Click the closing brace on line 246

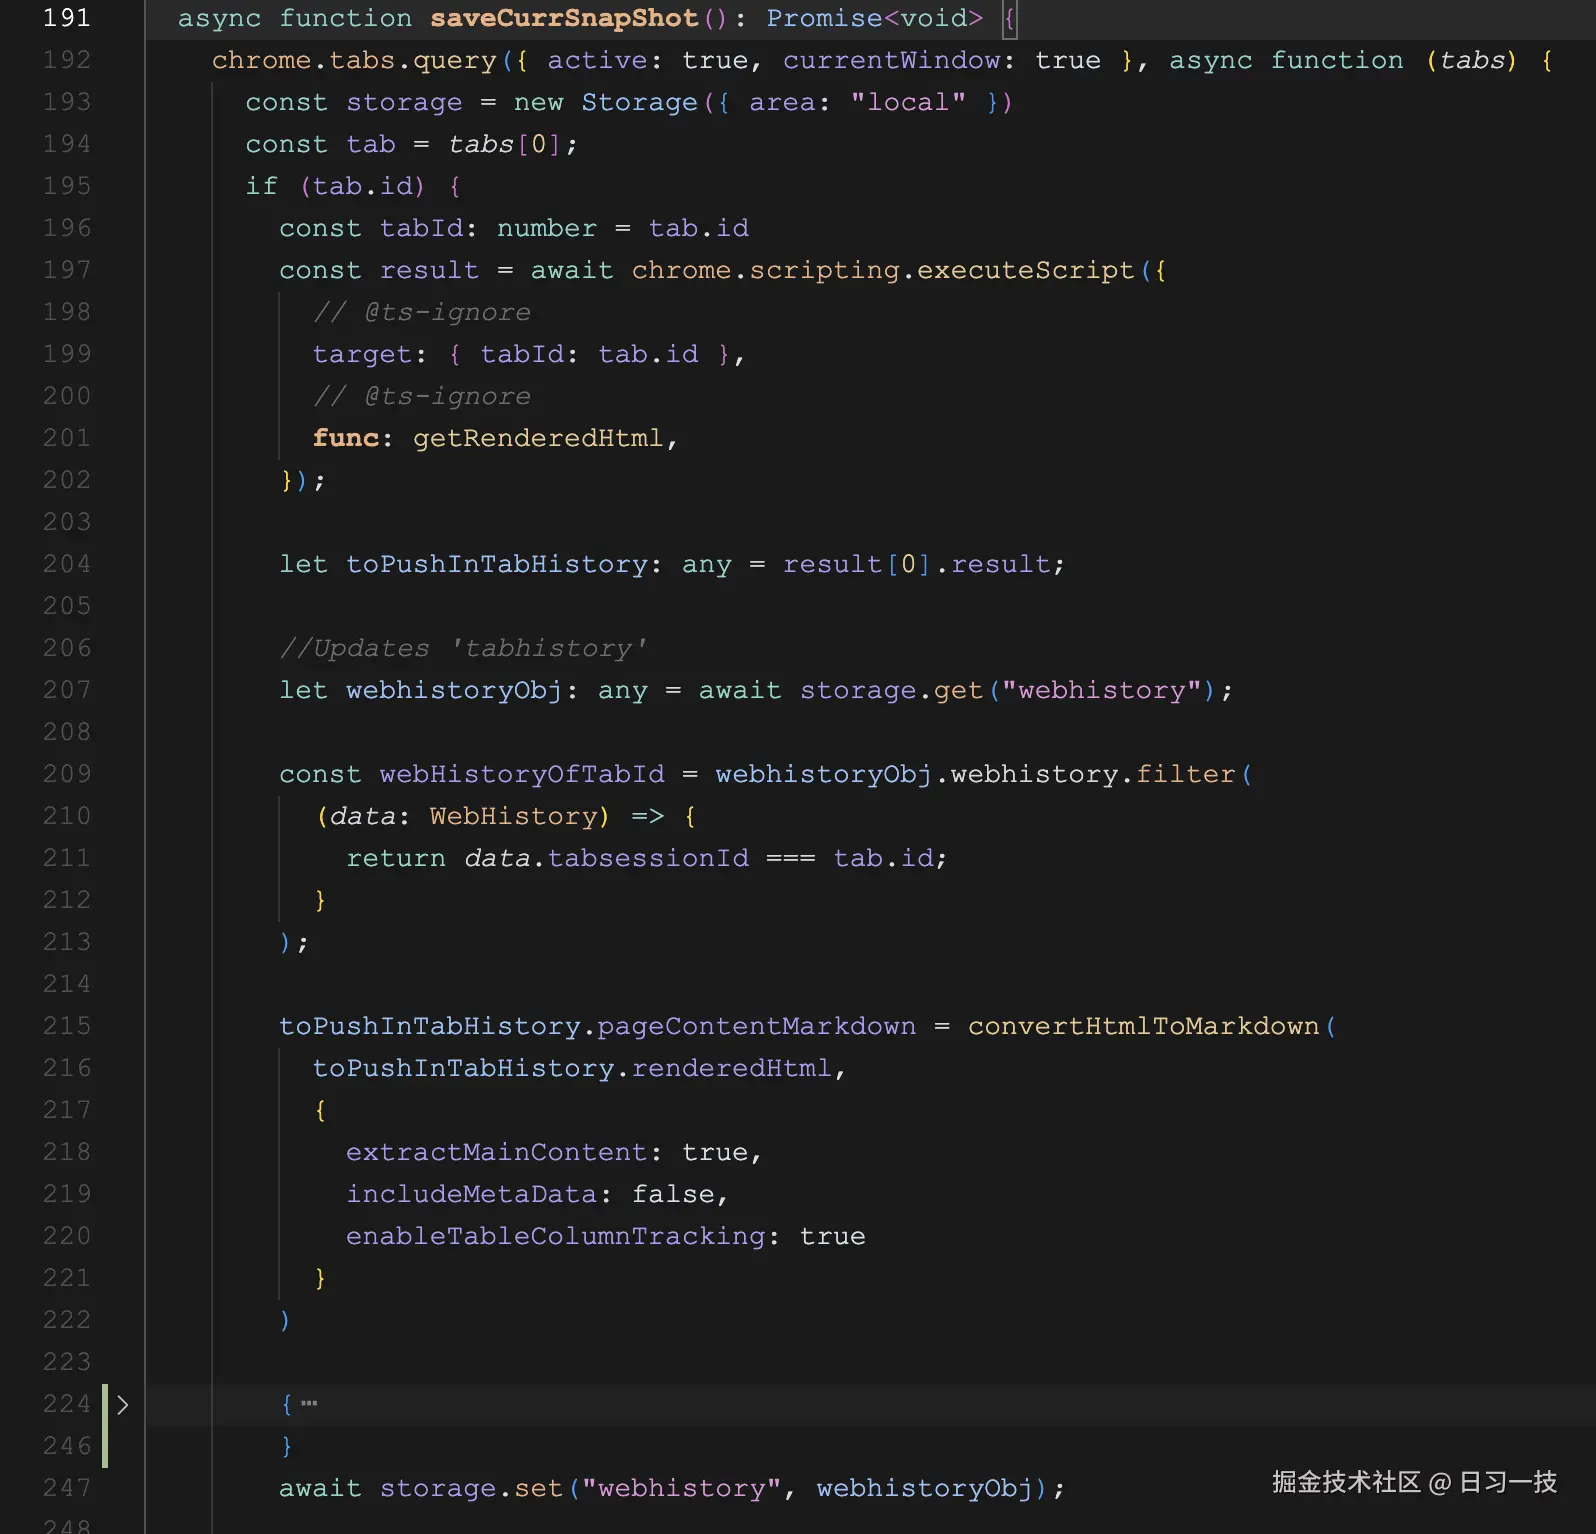tap(287, 1446)
